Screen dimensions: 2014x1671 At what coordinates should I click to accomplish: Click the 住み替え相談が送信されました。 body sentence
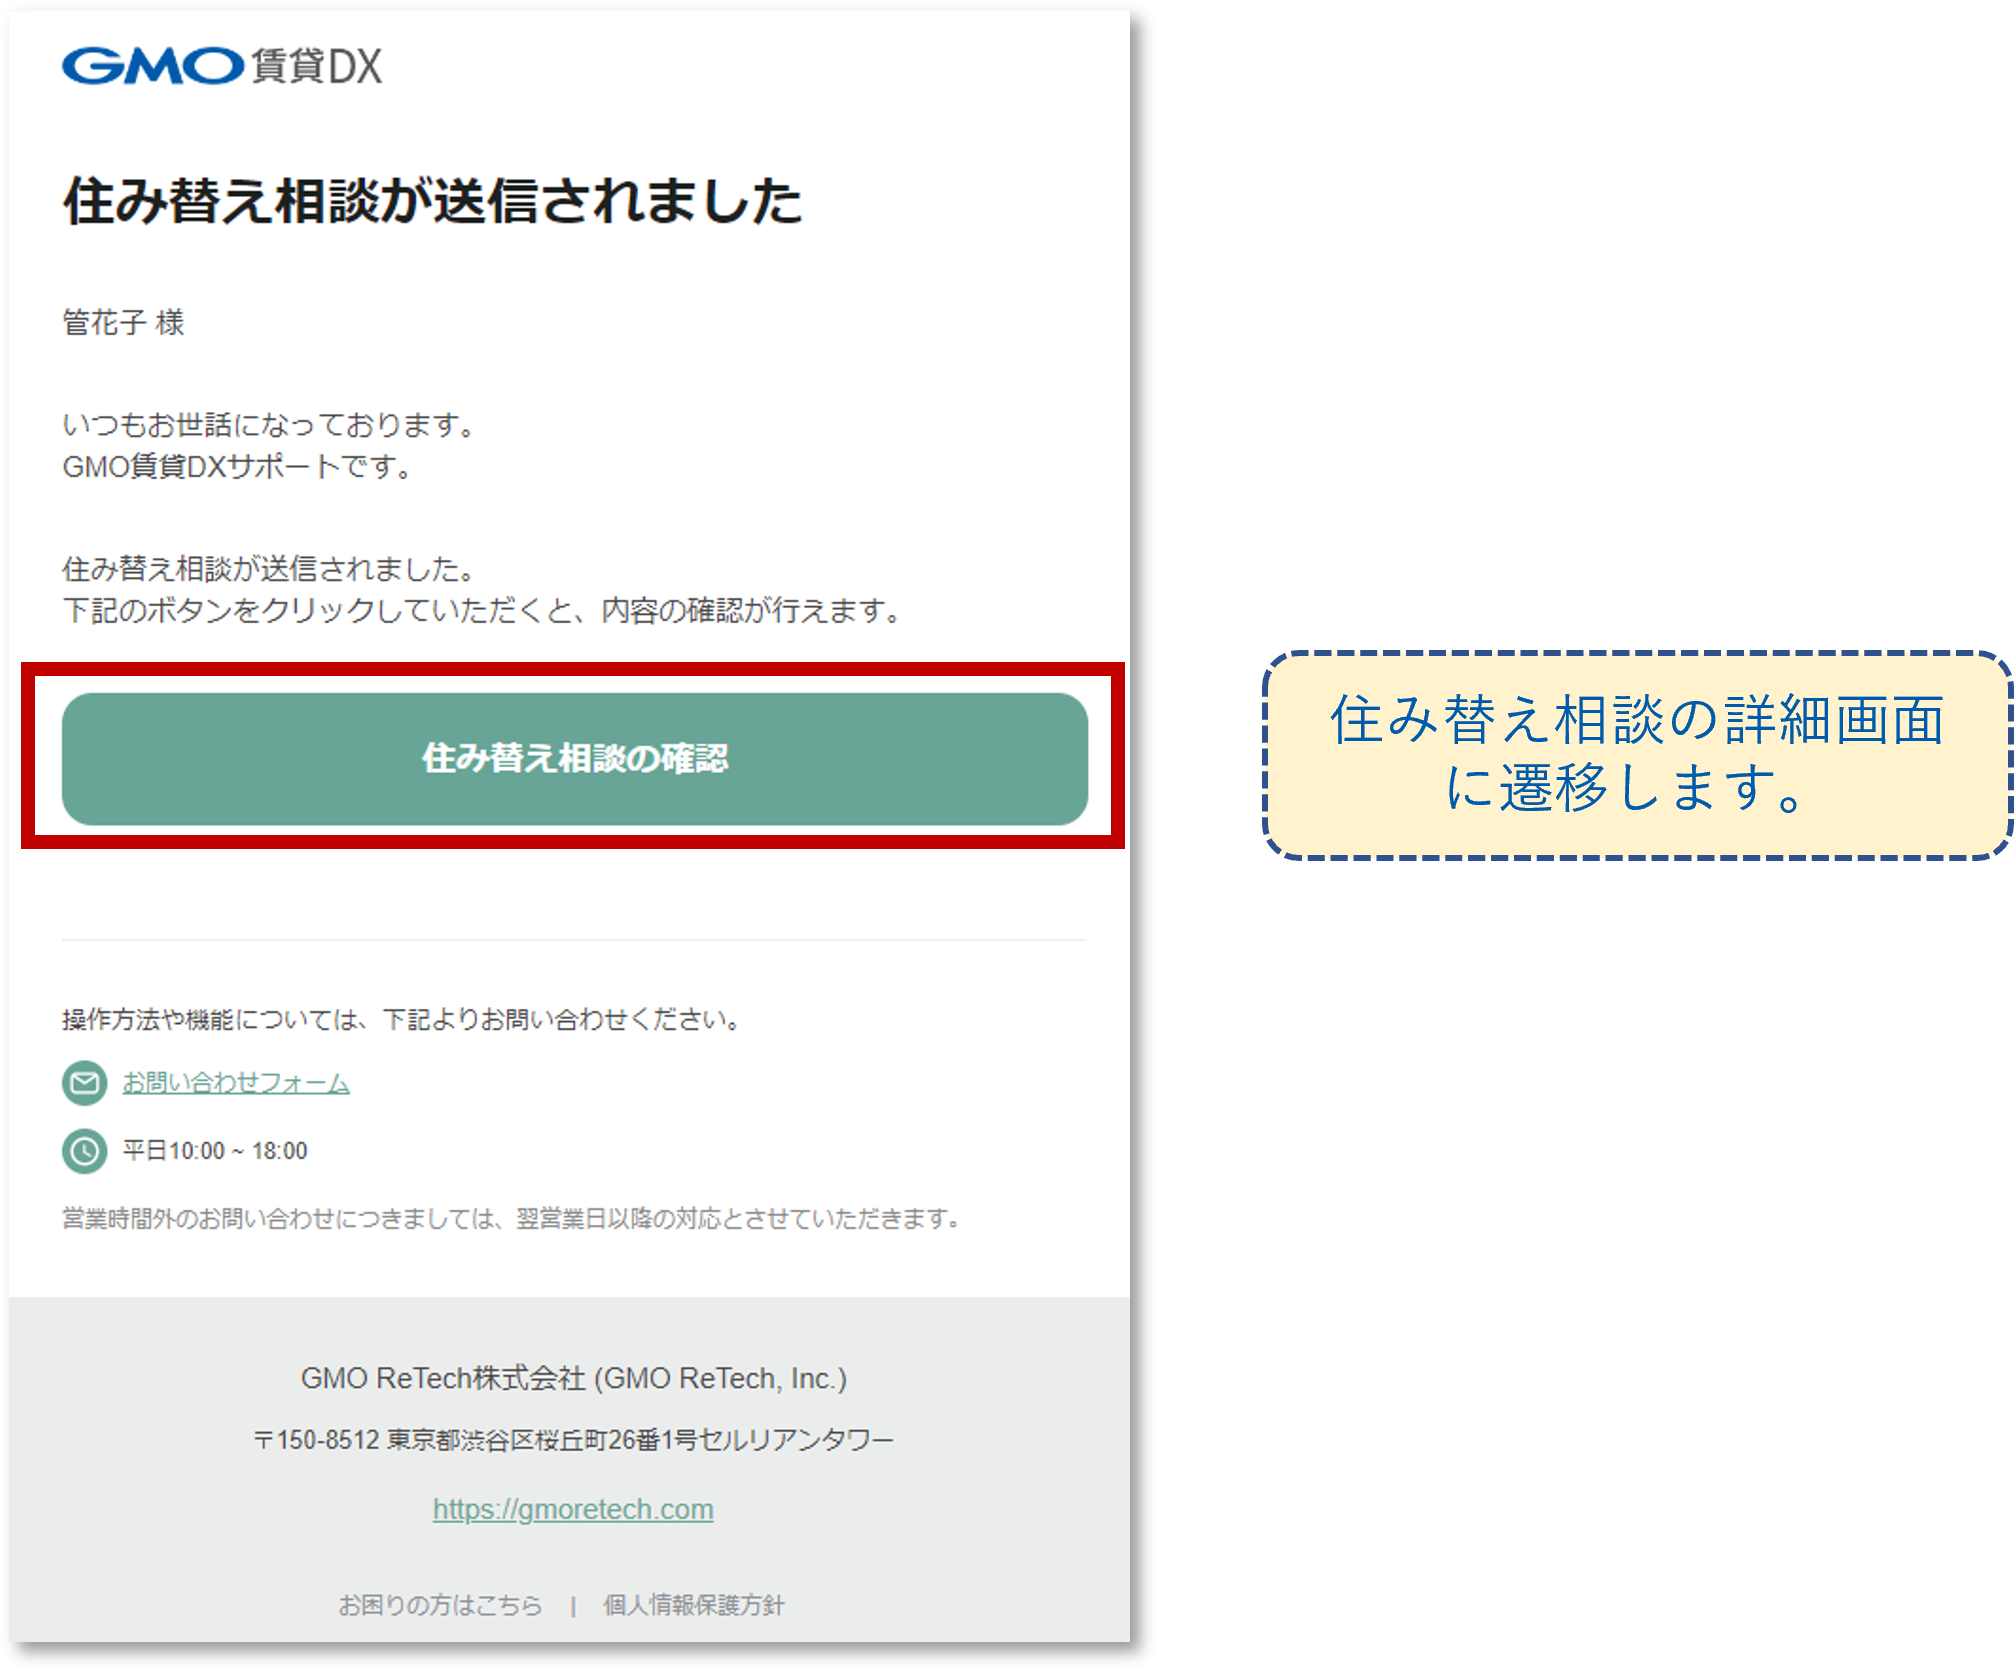[x=269, y=569]
